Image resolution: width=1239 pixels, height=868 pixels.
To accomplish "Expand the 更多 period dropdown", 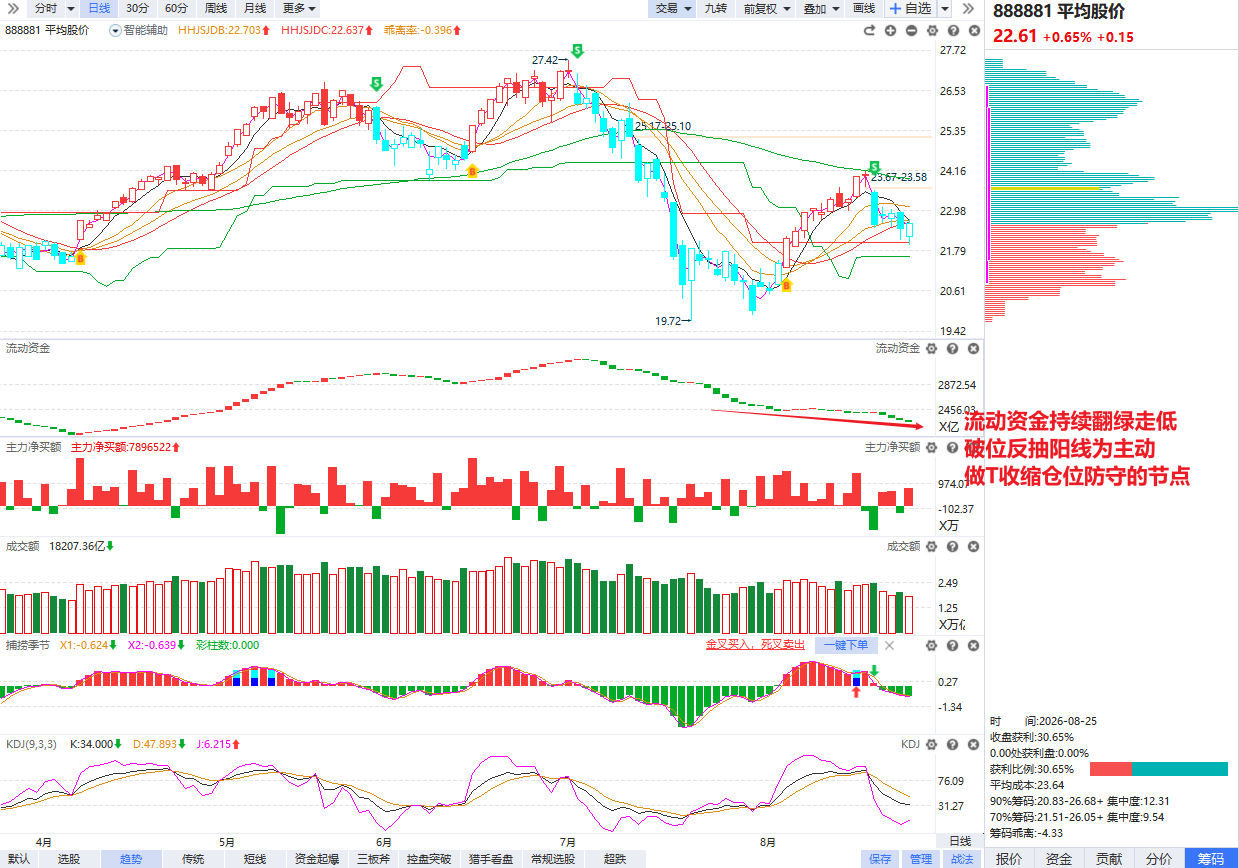I will click(x=298, y=8).
